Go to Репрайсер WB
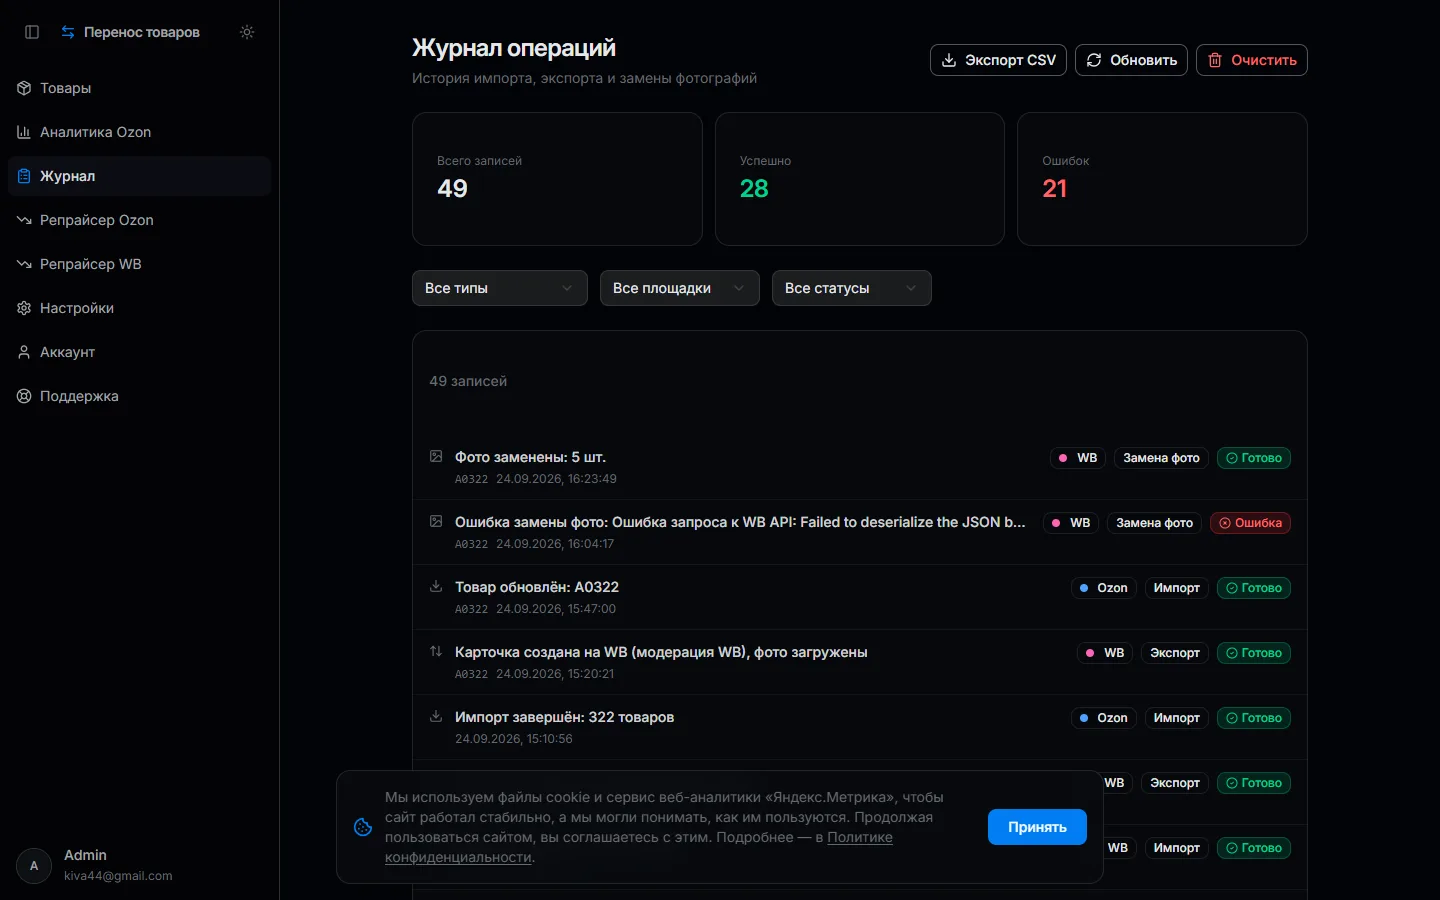The image size is (1440, 900). tap(139, 264)
